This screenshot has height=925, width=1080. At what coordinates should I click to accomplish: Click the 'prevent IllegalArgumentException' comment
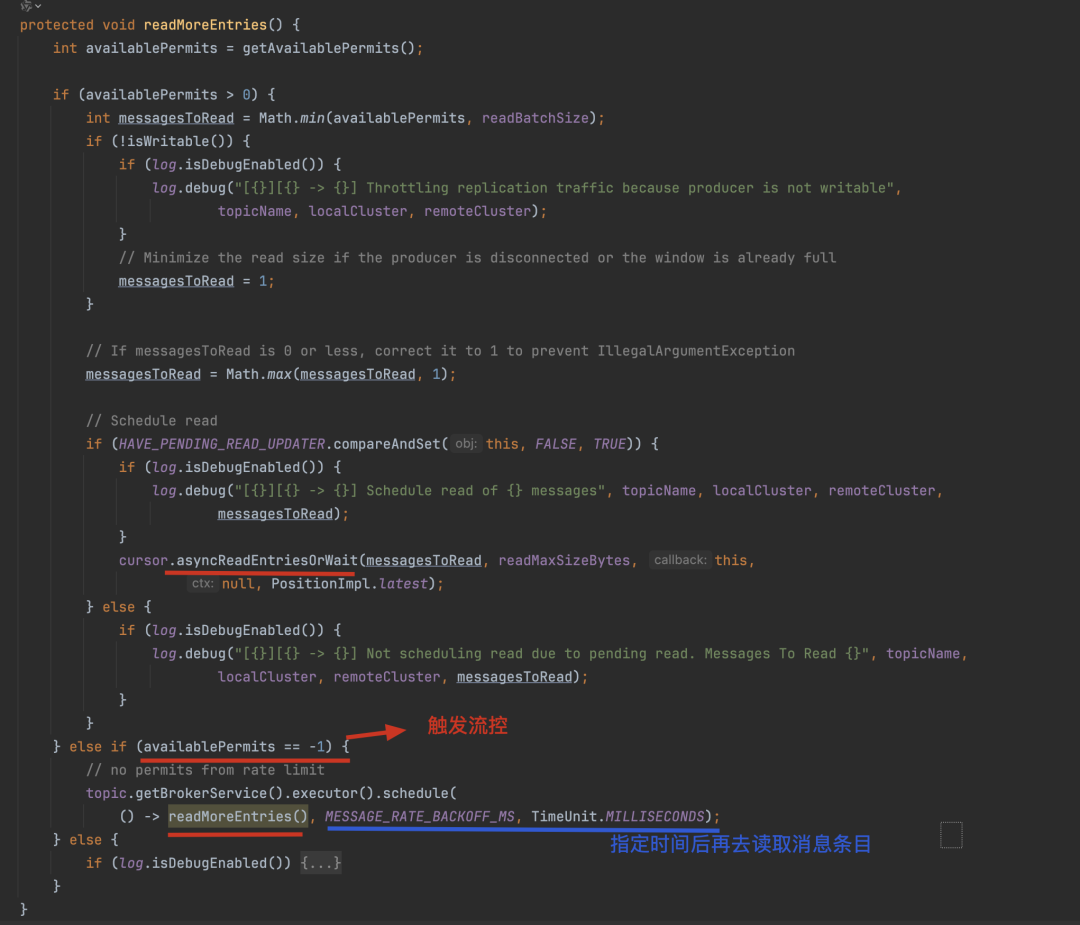[x=439, y=351]
